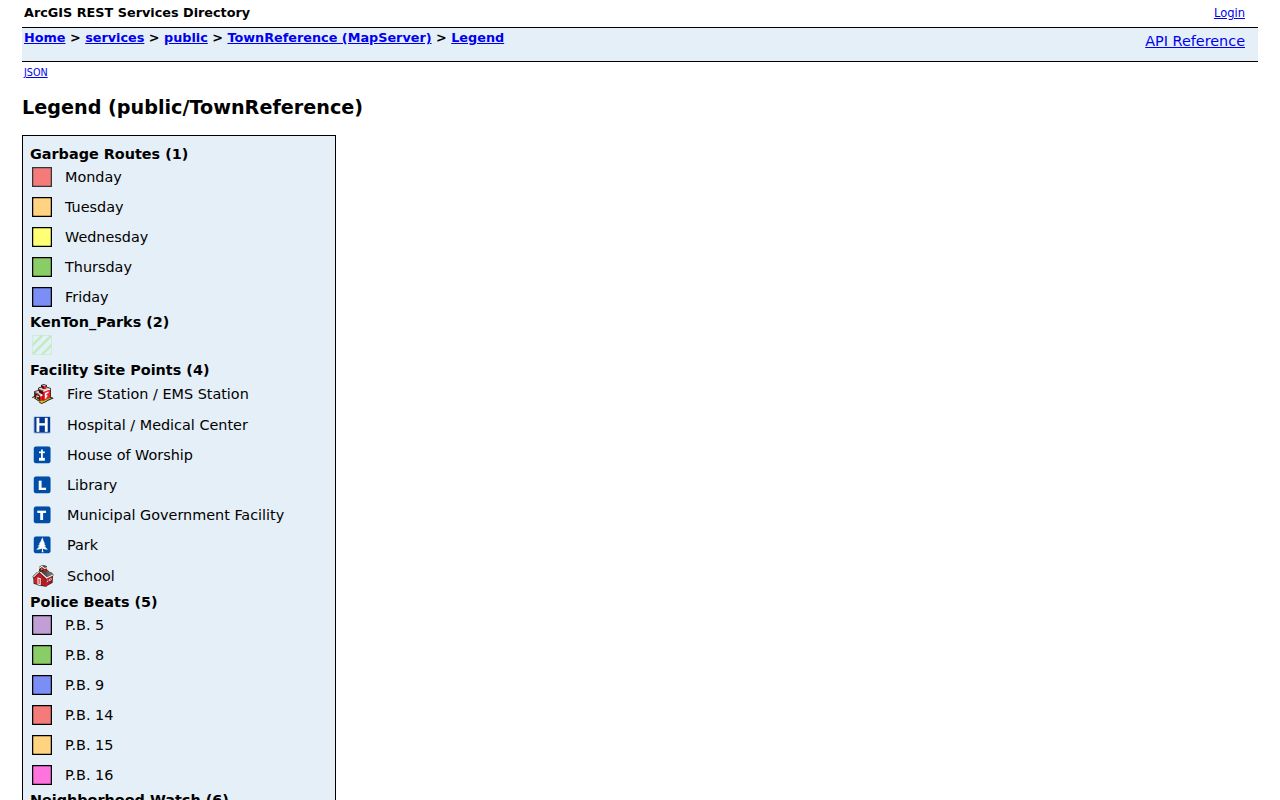This screenshot has width=1280, height=800.
Task: Select the House of Worship symbol
Action: [x=42, y=455]
